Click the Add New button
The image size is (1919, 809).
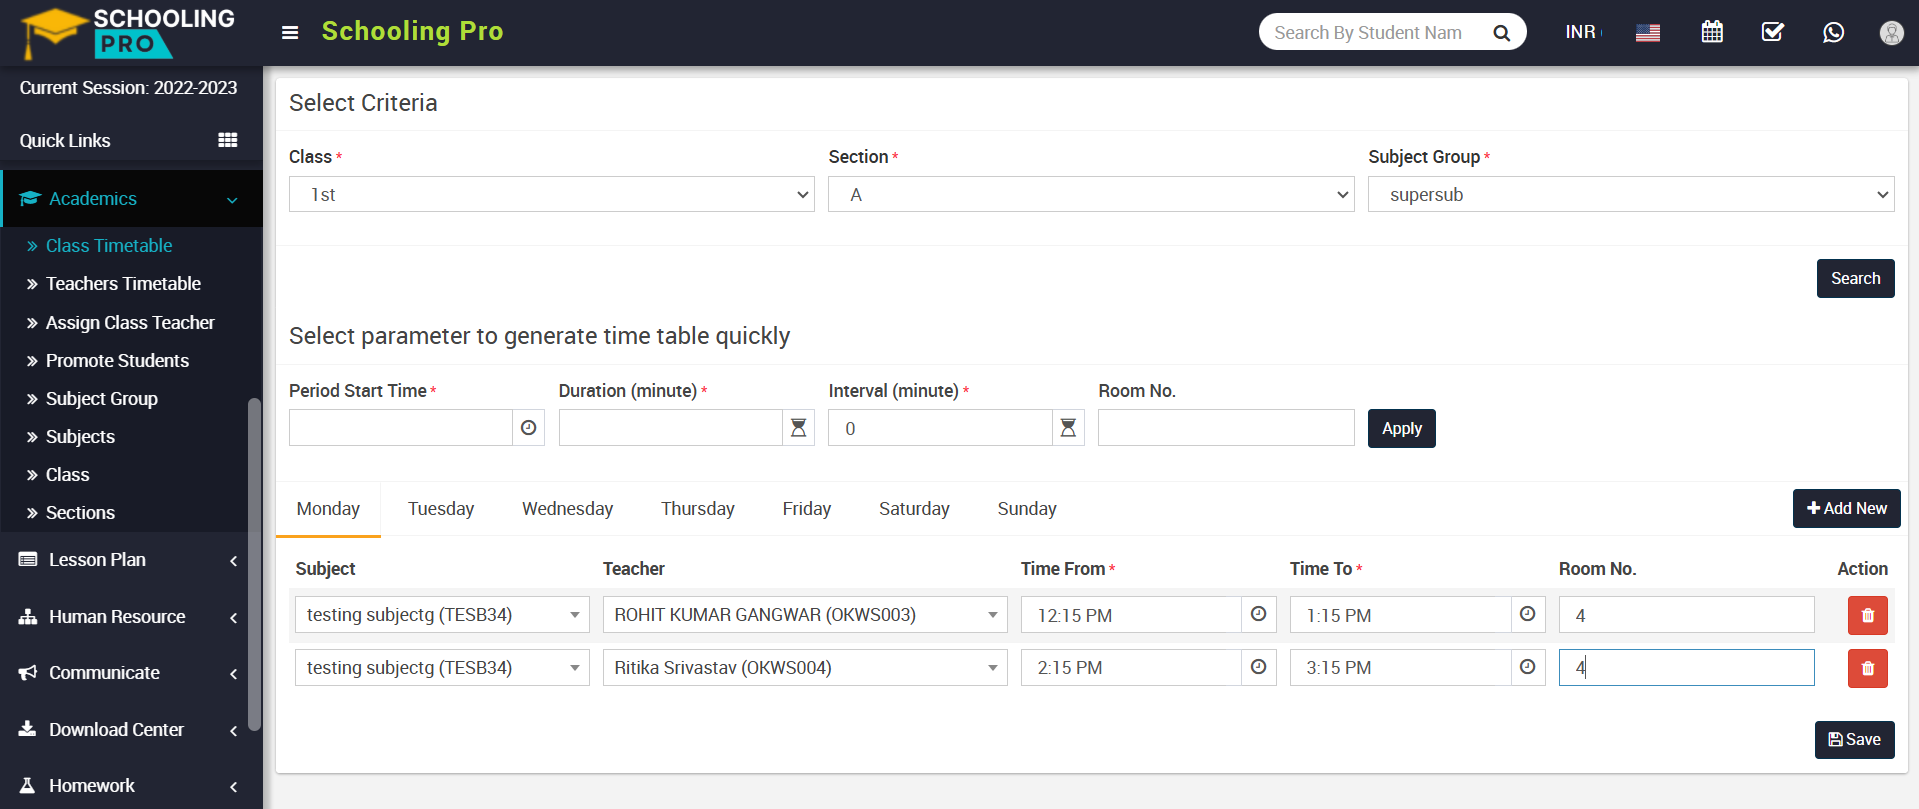pyautogui.click(x=1846, y=508)
